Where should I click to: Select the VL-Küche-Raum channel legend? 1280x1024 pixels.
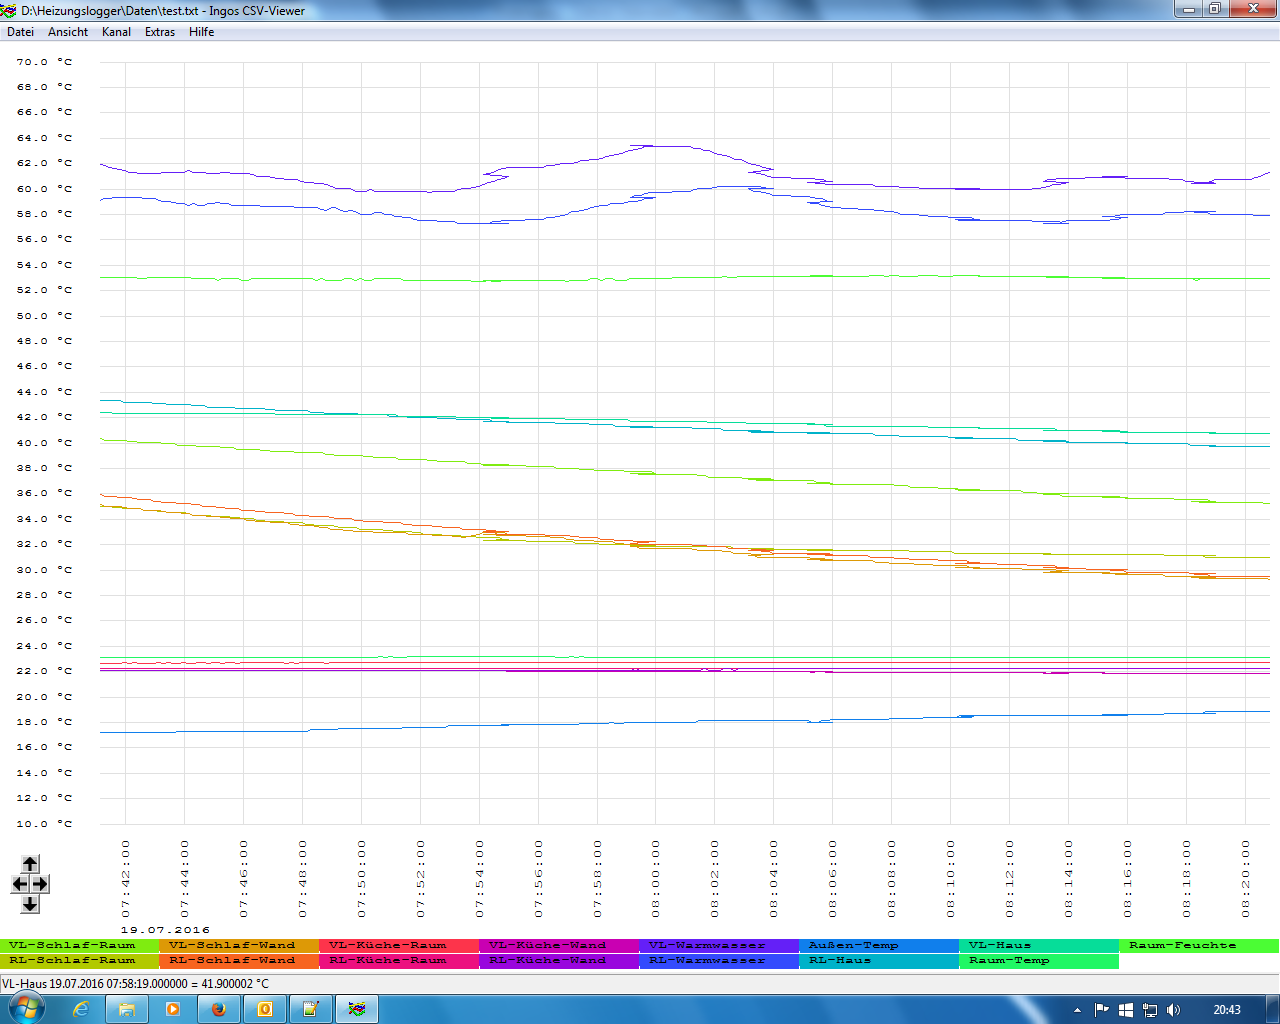click(x=400, y=945)
